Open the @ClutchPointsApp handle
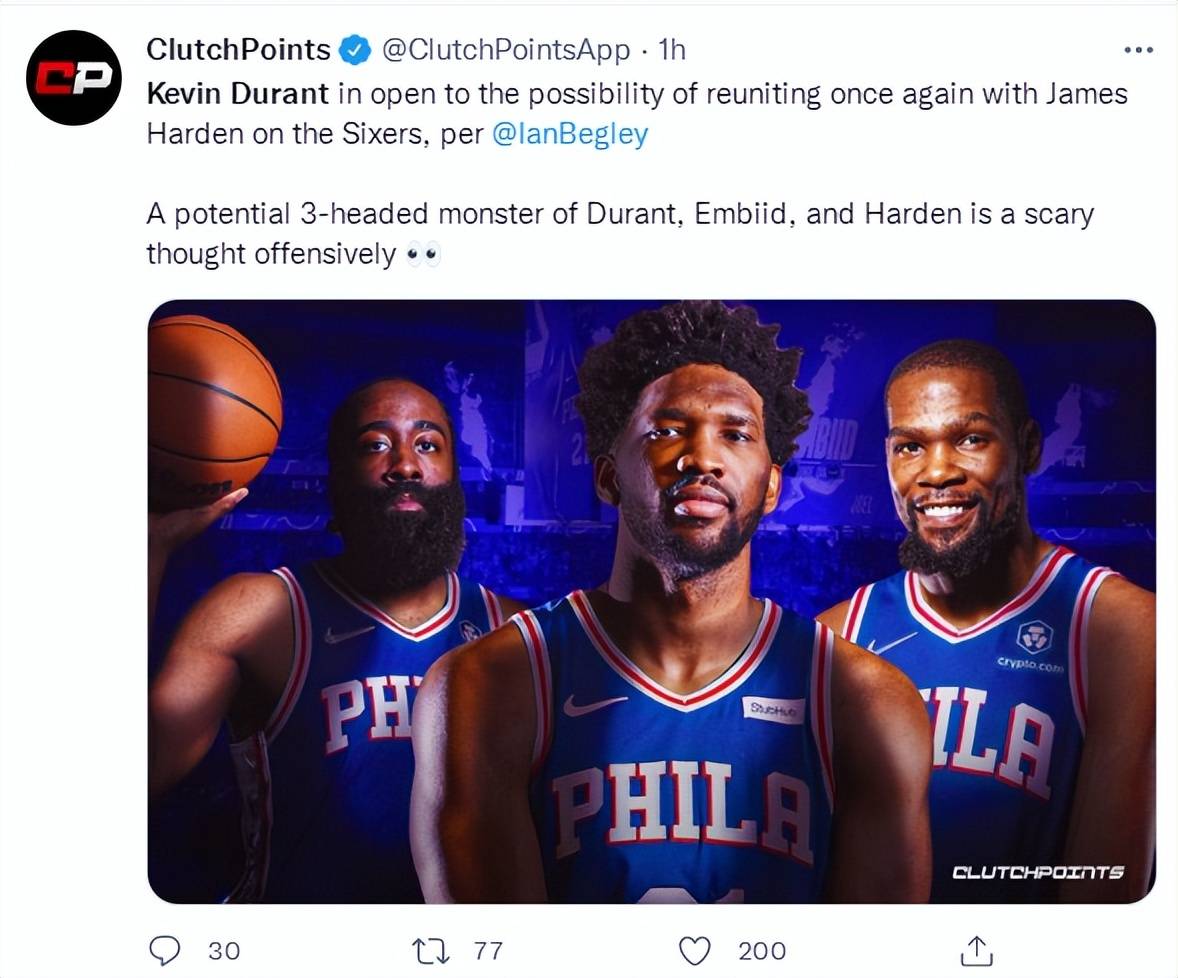The height and width of the screenshot is (978, 1178). tap(506, 50)
